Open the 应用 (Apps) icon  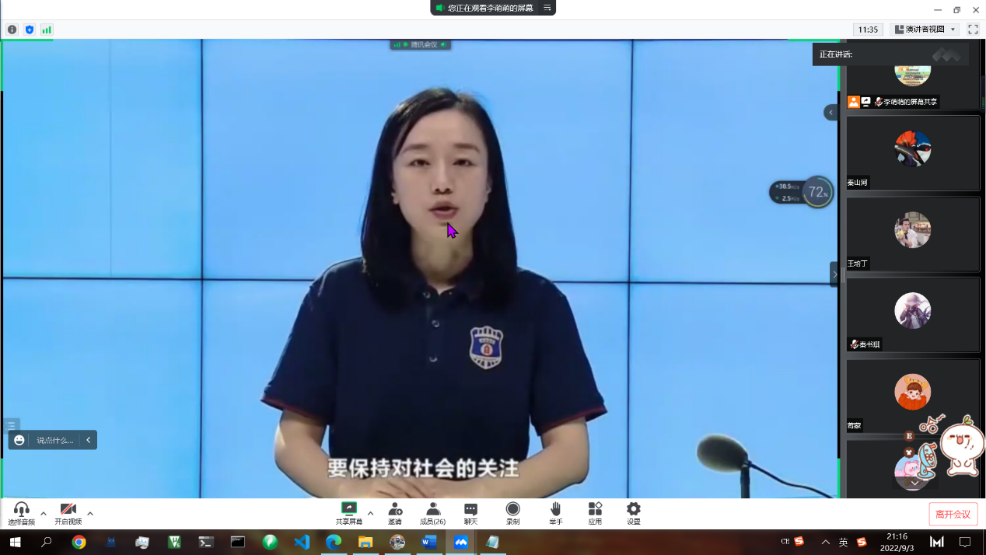(x=595, y=512)
